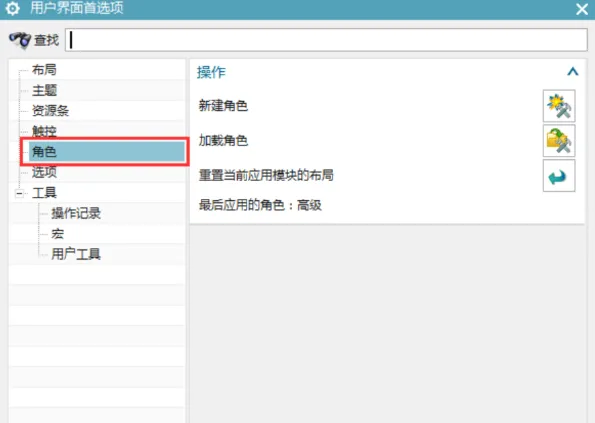This screenshot has height=423, width=595.
Task: Click the 重置当前应用模块的布局 text
Action: (x=266, y=175)
